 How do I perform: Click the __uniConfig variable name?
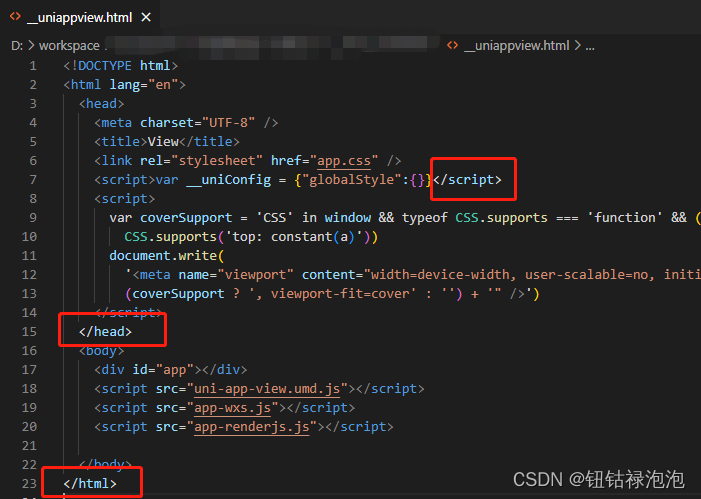click(x=228, y=180)
